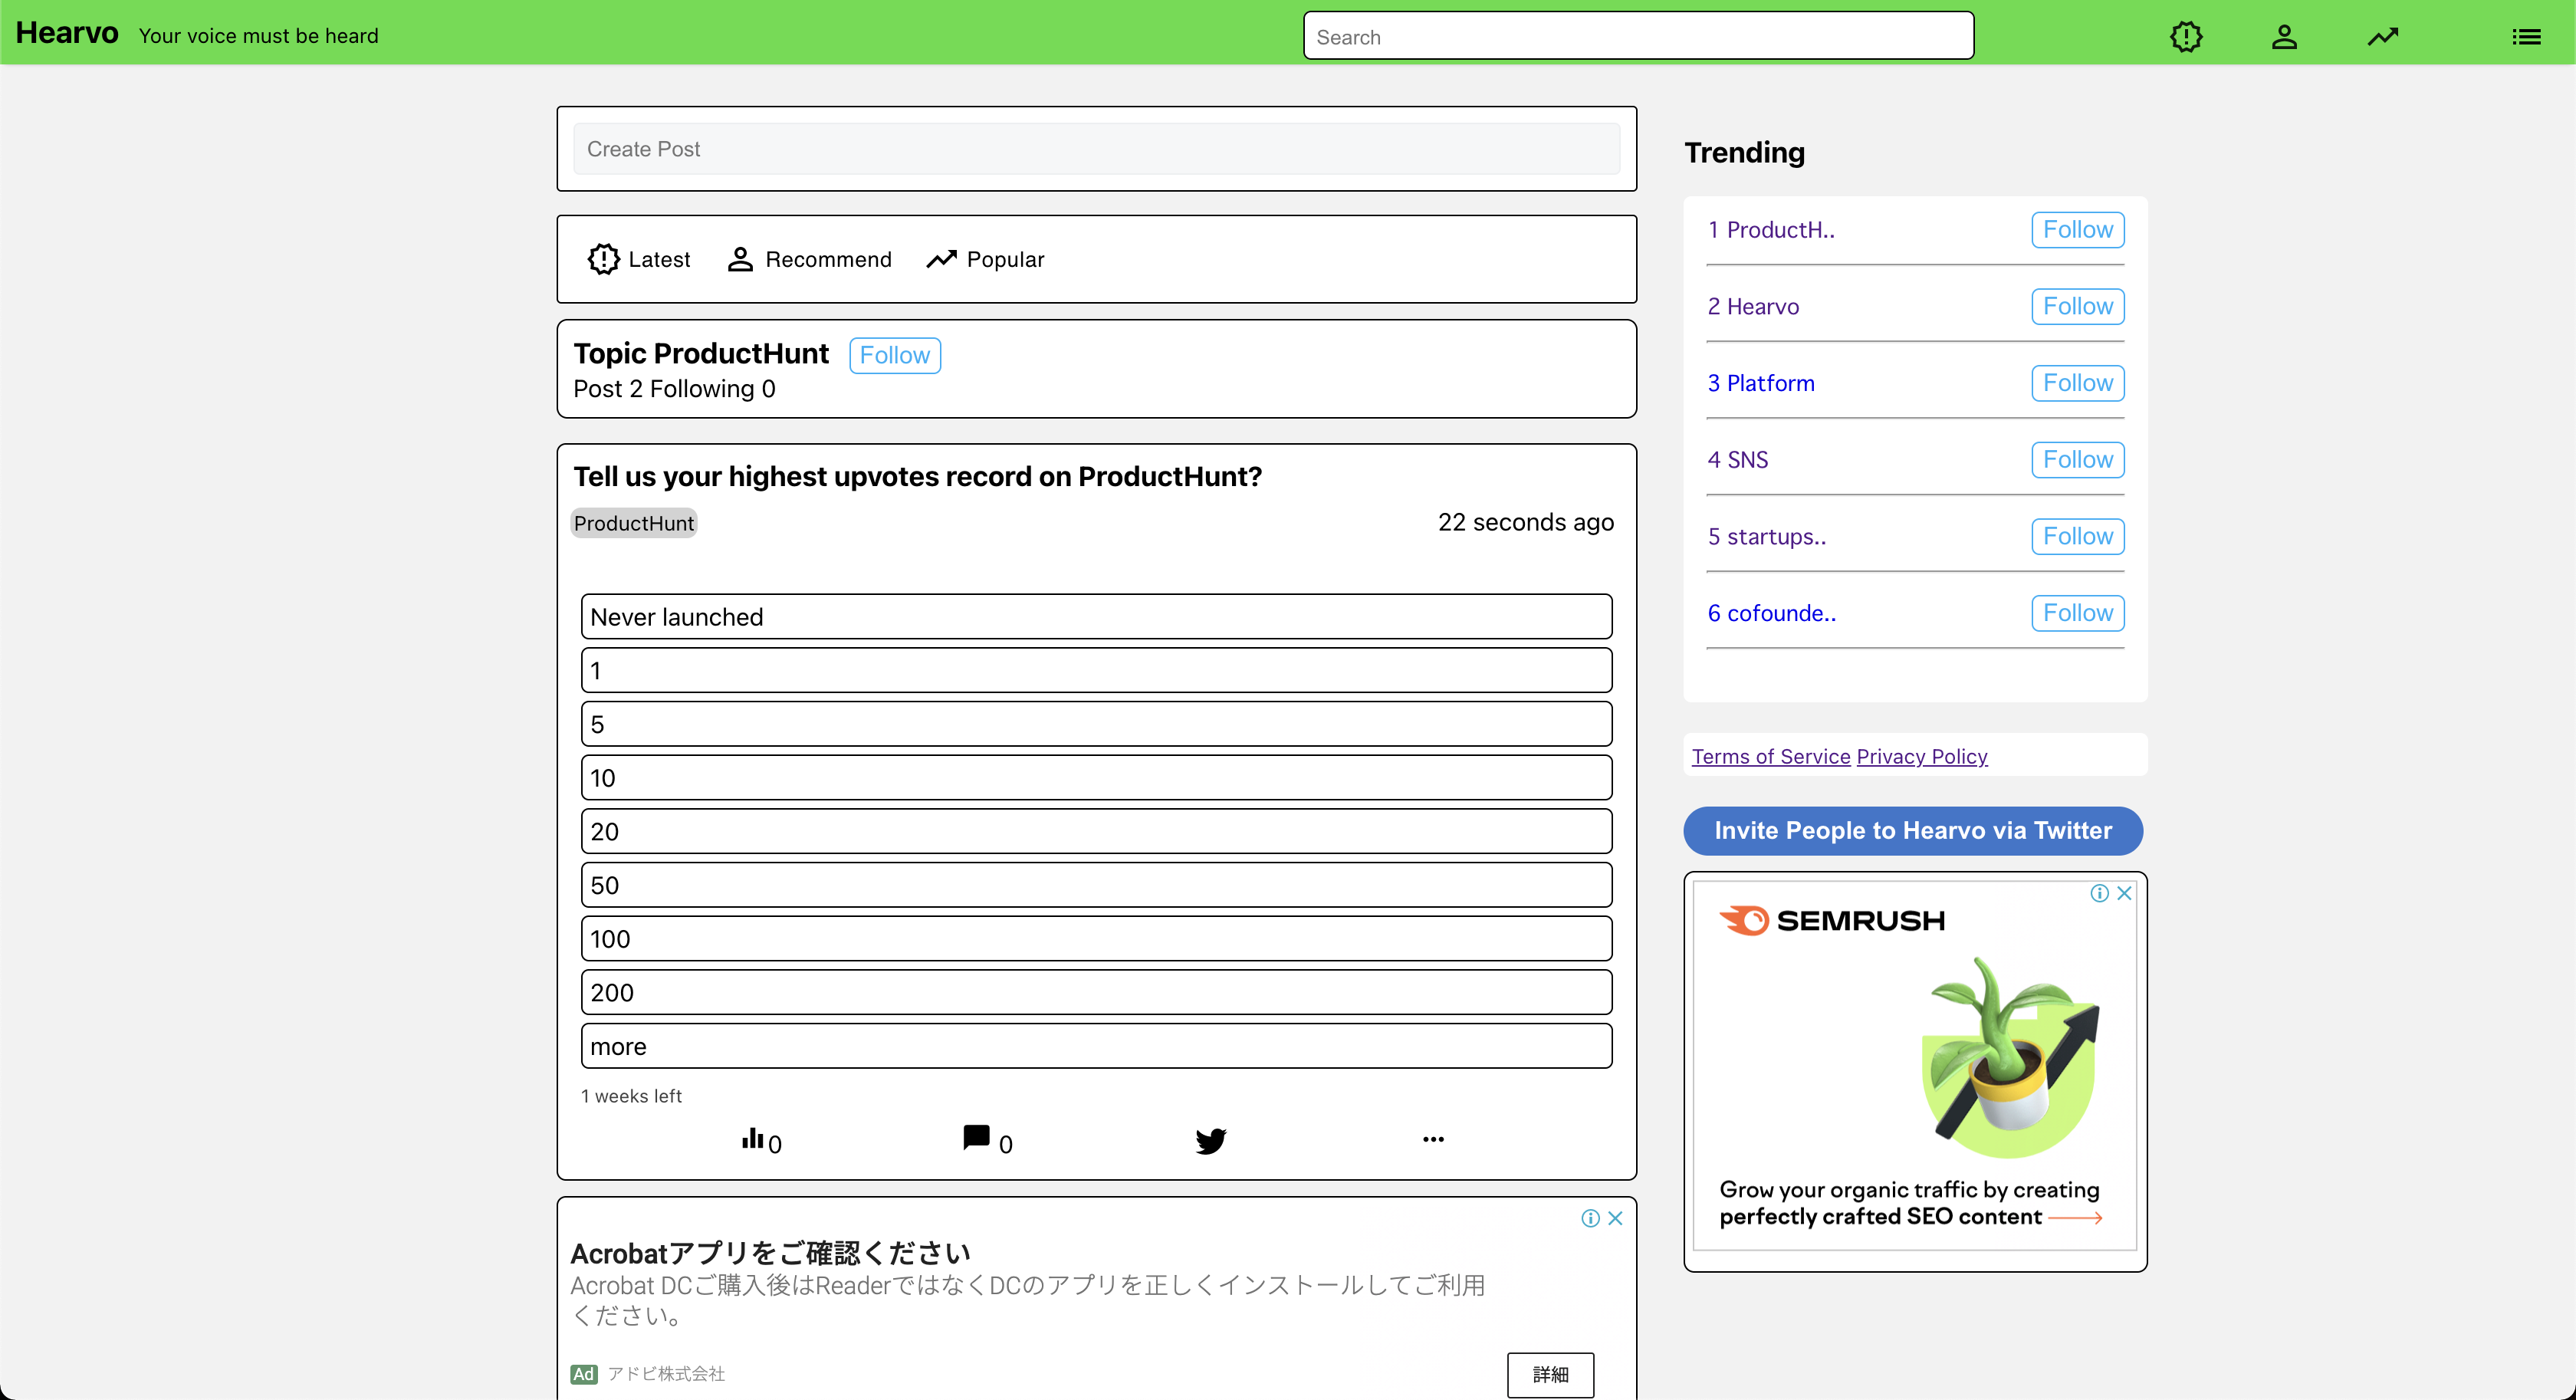Follow the Hearvo trending topic

2077,307
